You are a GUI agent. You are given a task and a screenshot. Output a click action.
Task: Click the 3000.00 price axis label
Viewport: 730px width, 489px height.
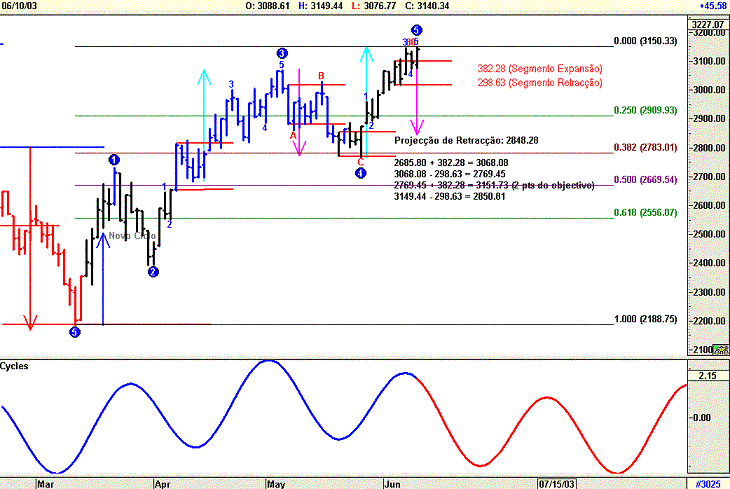point(709,89)
